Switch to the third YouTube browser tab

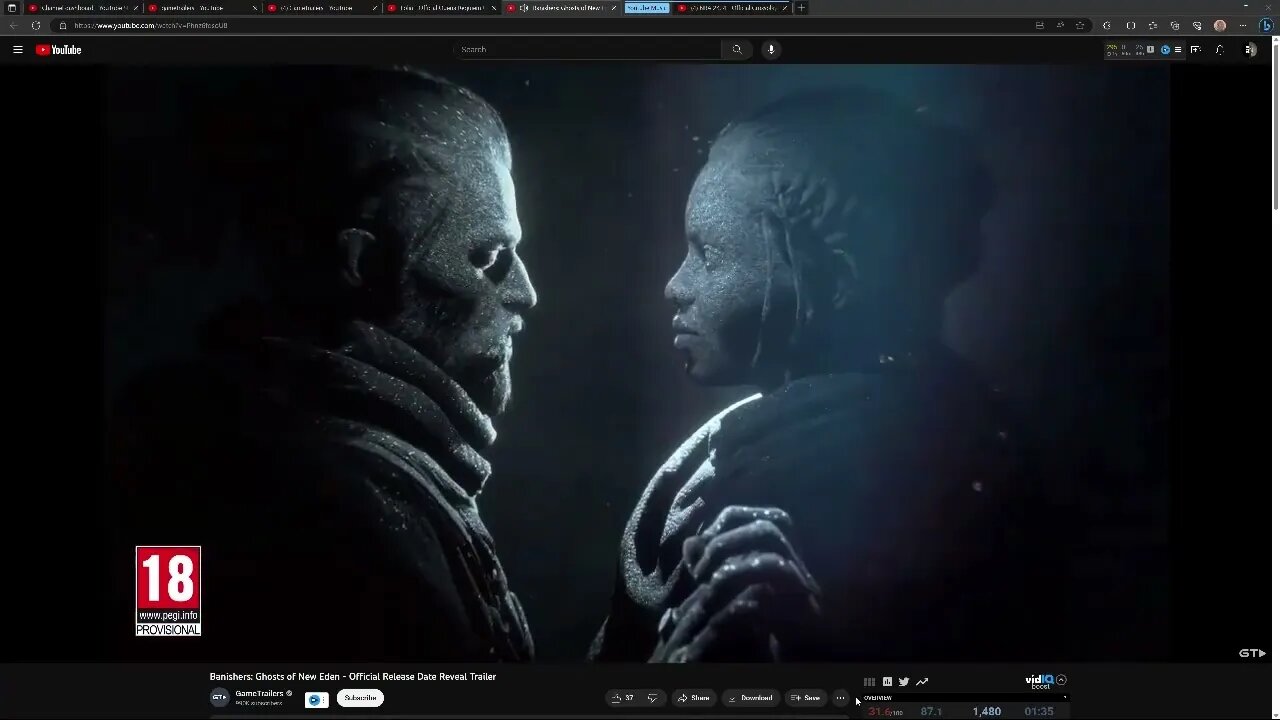click(320, 7)
